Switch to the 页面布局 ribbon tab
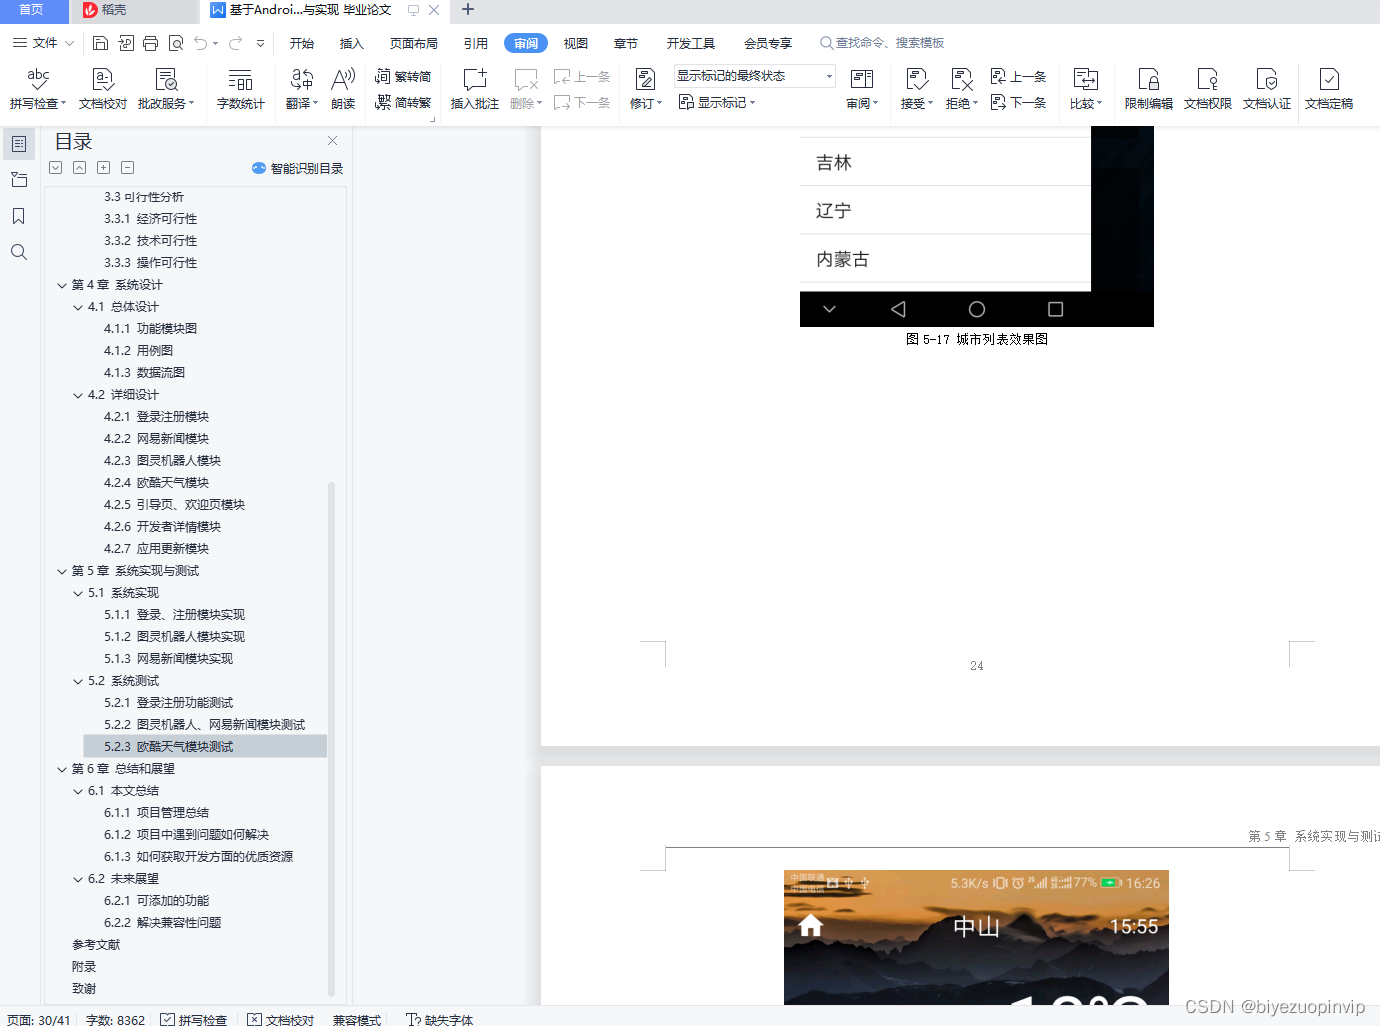 [414, 43]
